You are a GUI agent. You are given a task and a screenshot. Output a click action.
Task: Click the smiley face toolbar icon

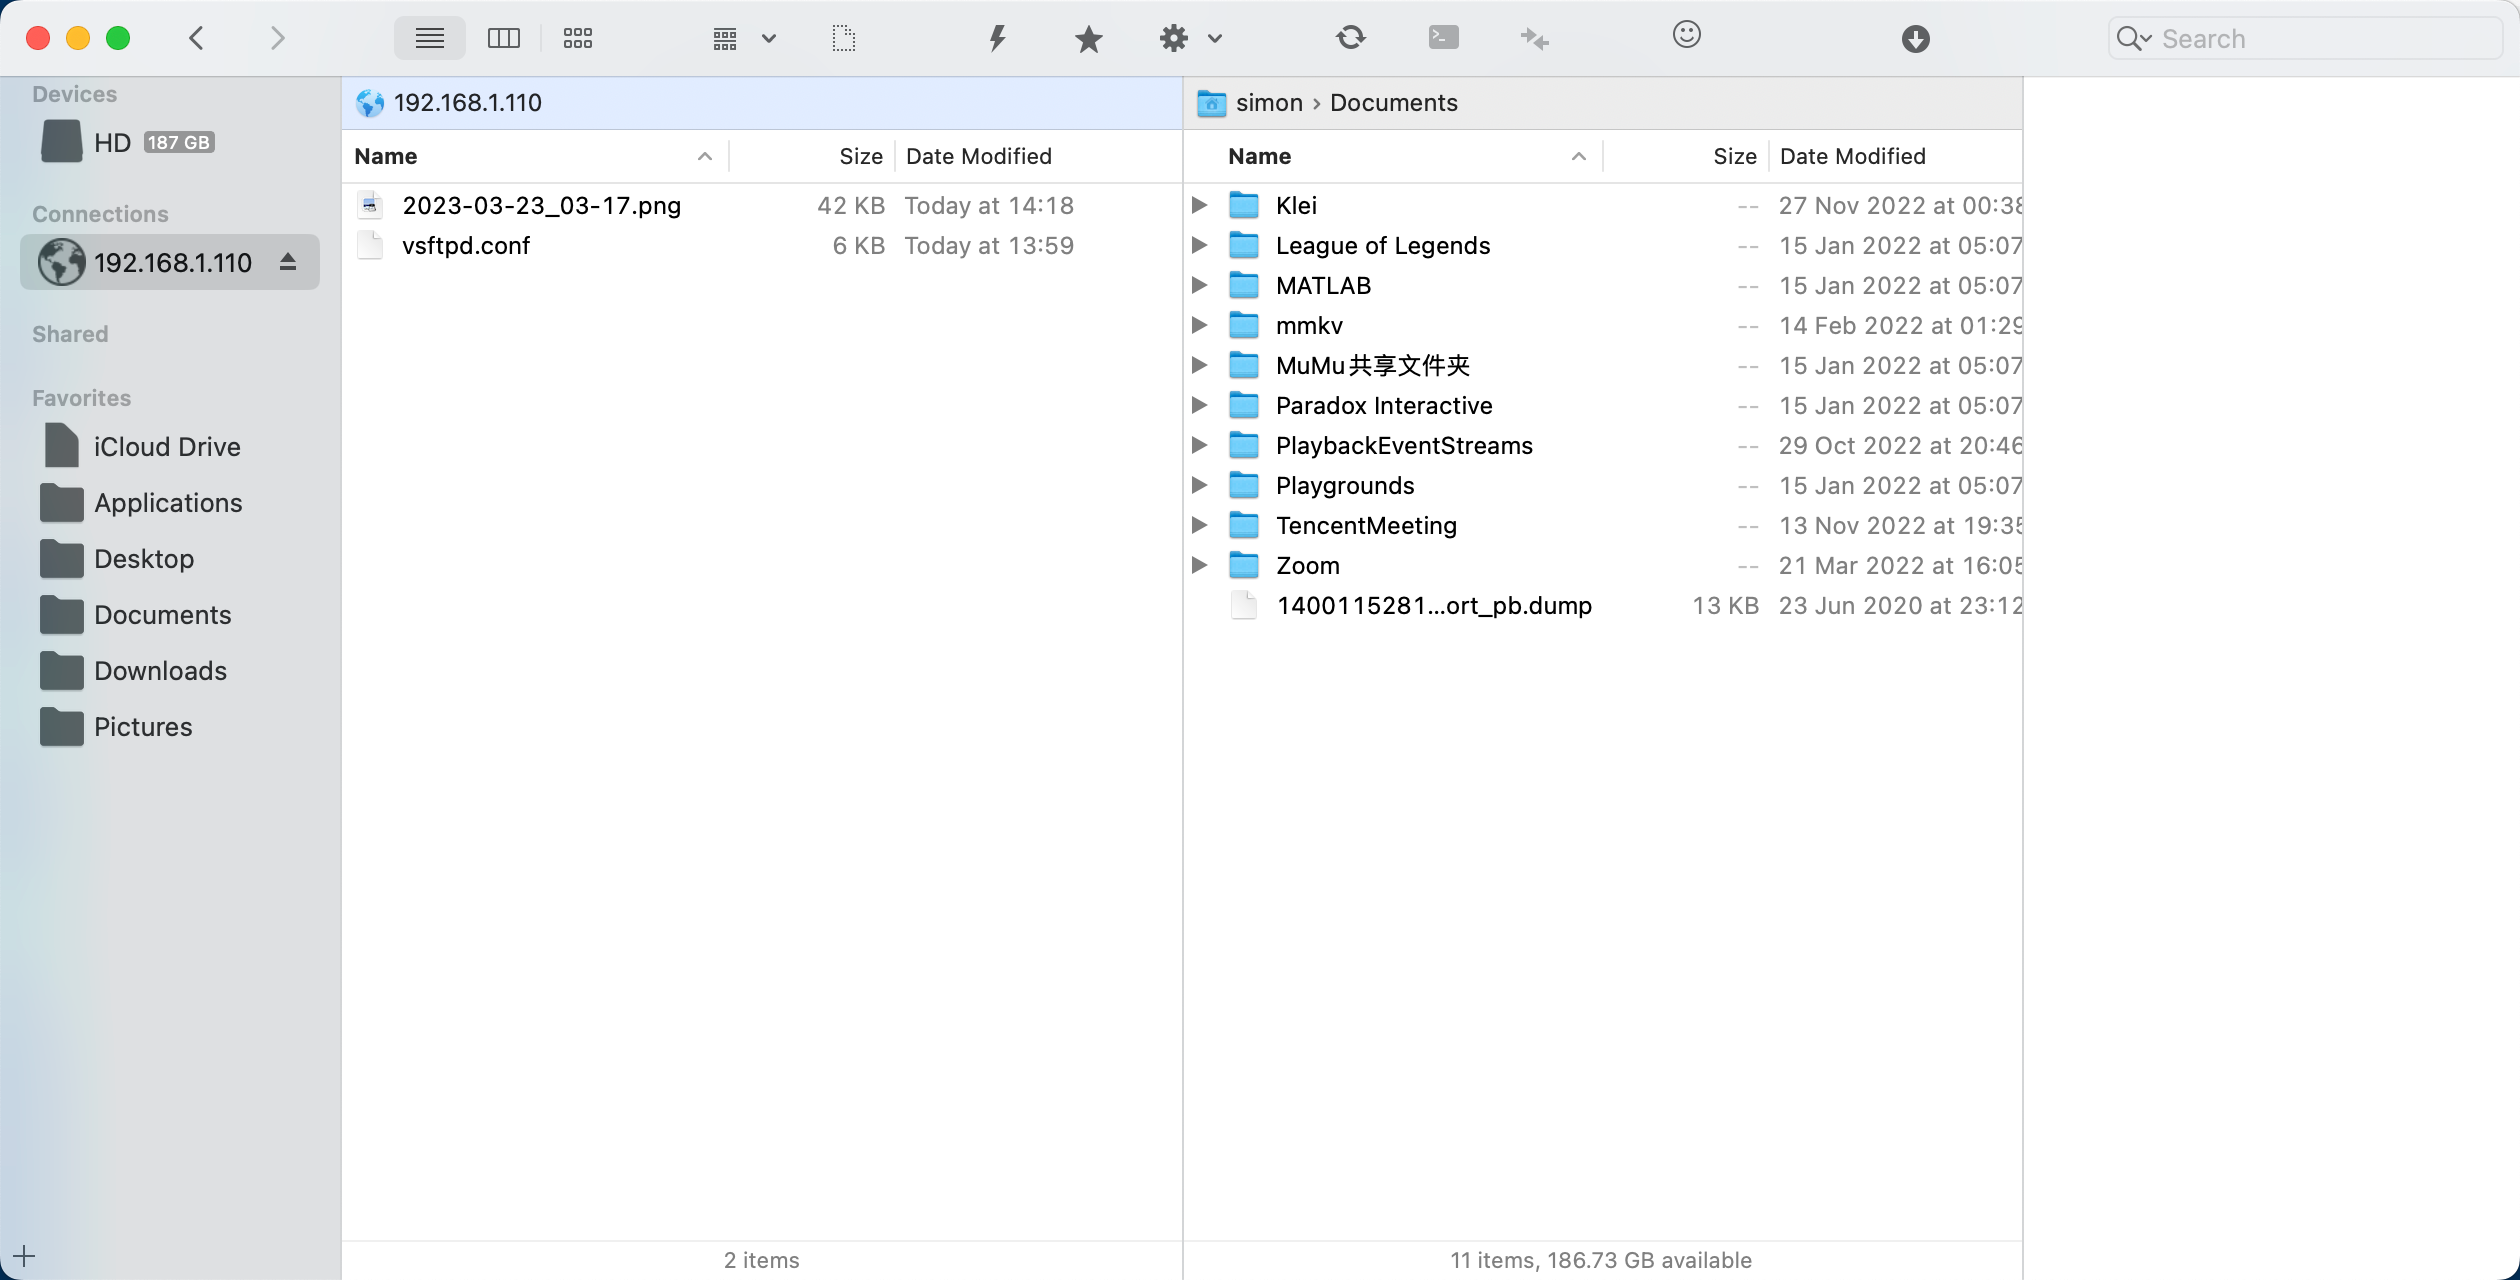pos(1686,35)
